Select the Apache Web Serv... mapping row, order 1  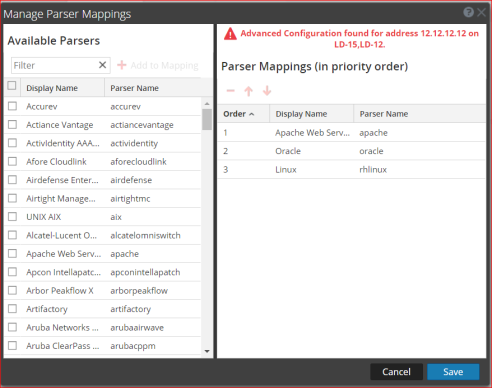351,133
